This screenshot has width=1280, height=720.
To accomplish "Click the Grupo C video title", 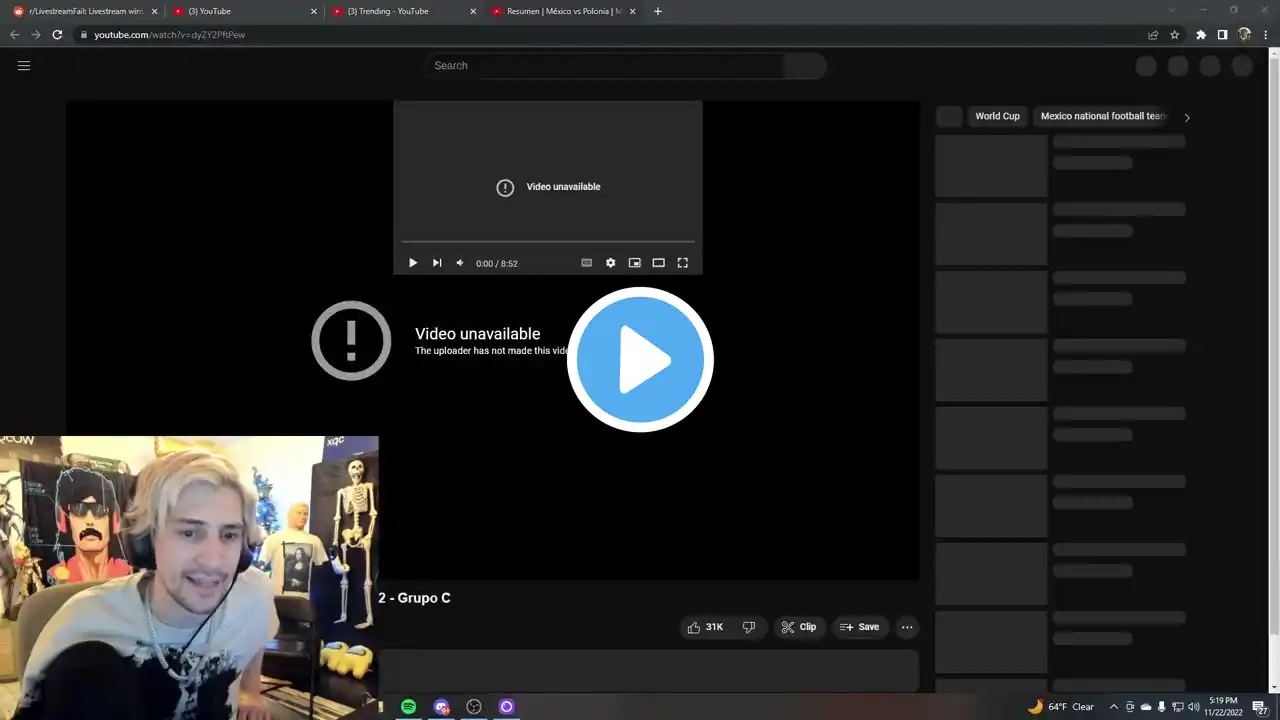I will pos(414,598).
